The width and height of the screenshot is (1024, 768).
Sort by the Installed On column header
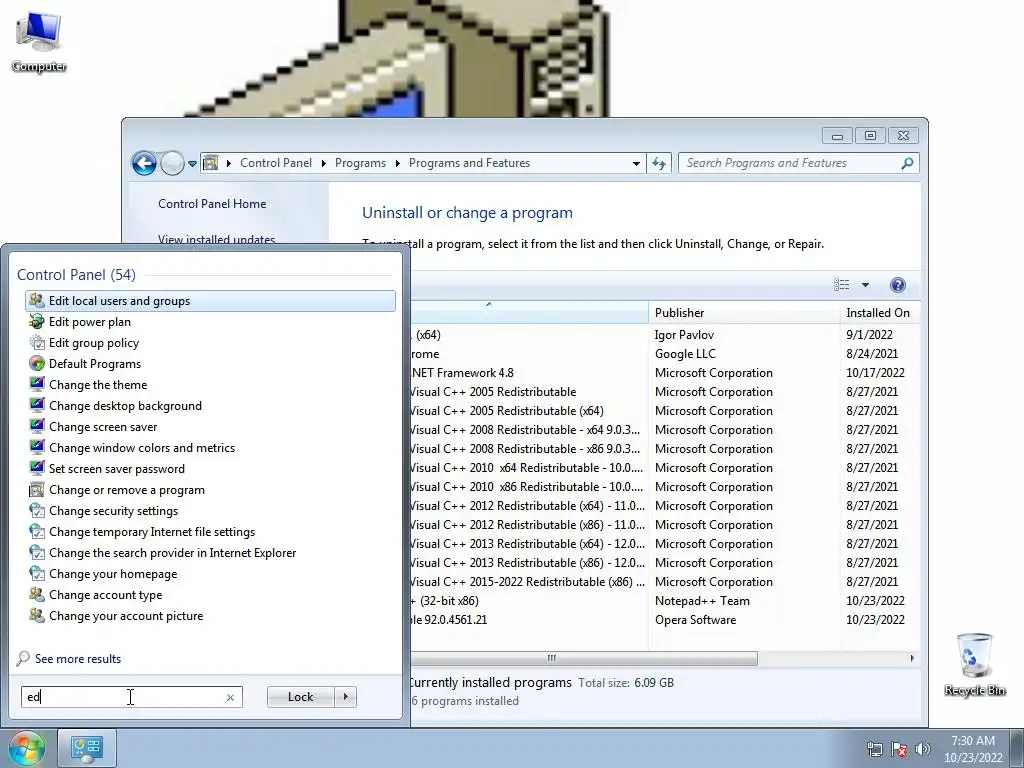click(880, 313)
